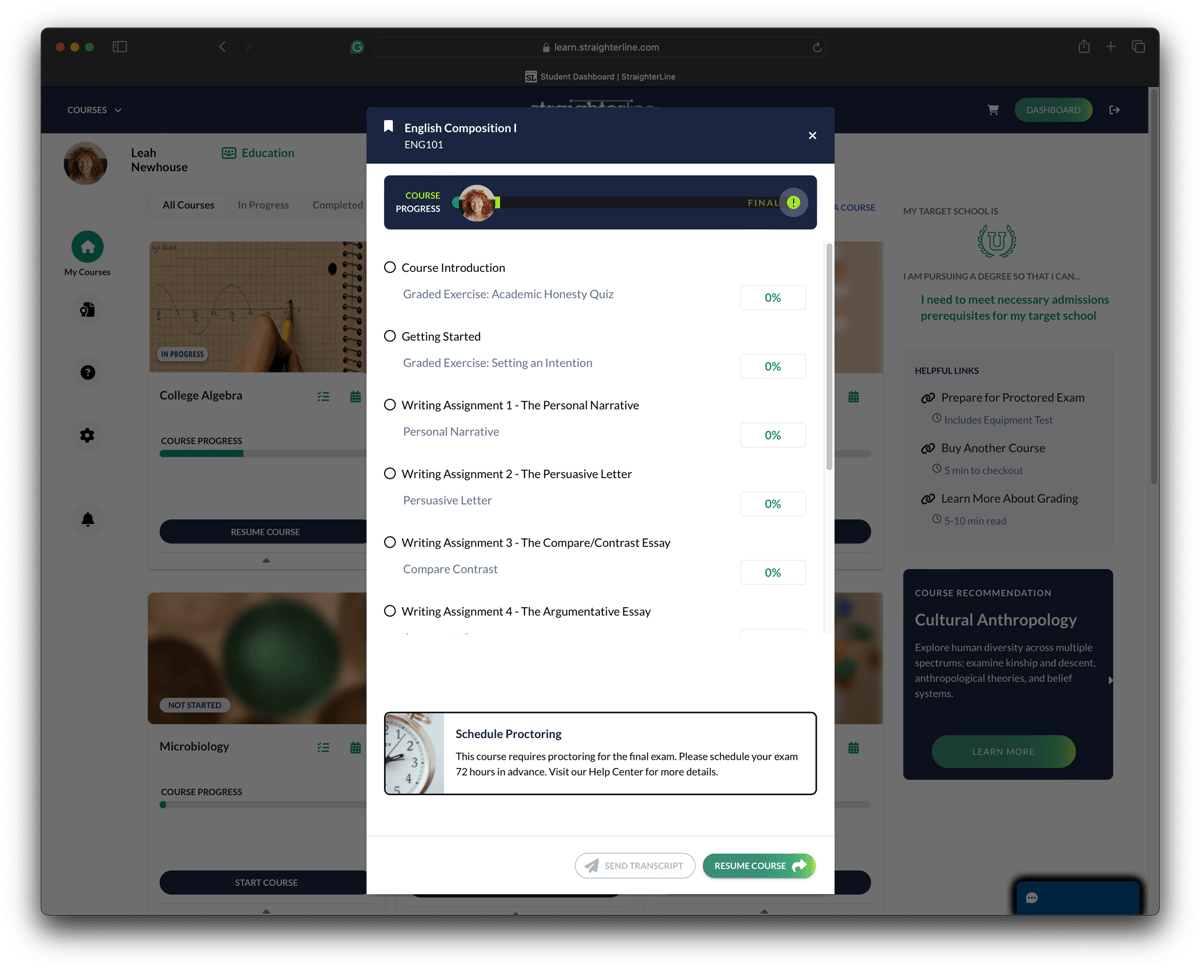This screenshot has width=1200, height=969.
Task: Click the course progress bar avatar marker
Action: 477,203
